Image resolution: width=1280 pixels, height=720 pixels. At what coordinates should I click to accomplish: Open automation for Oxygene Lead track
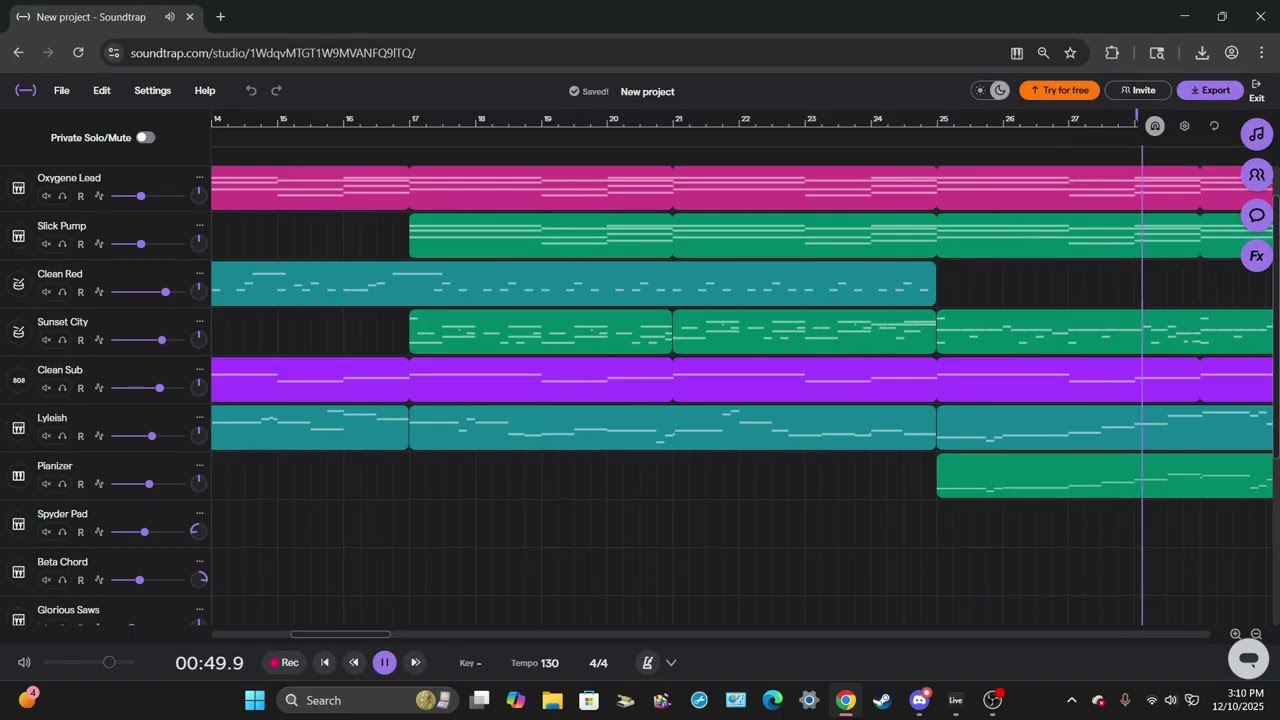coord(99,196)
